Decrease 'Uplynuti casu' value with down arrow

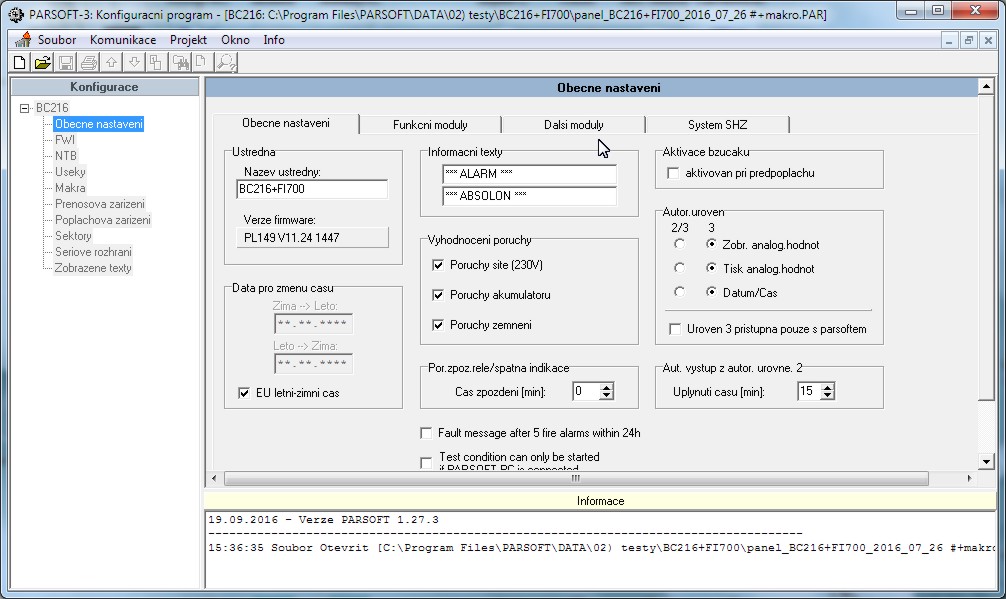coord(827,396)
